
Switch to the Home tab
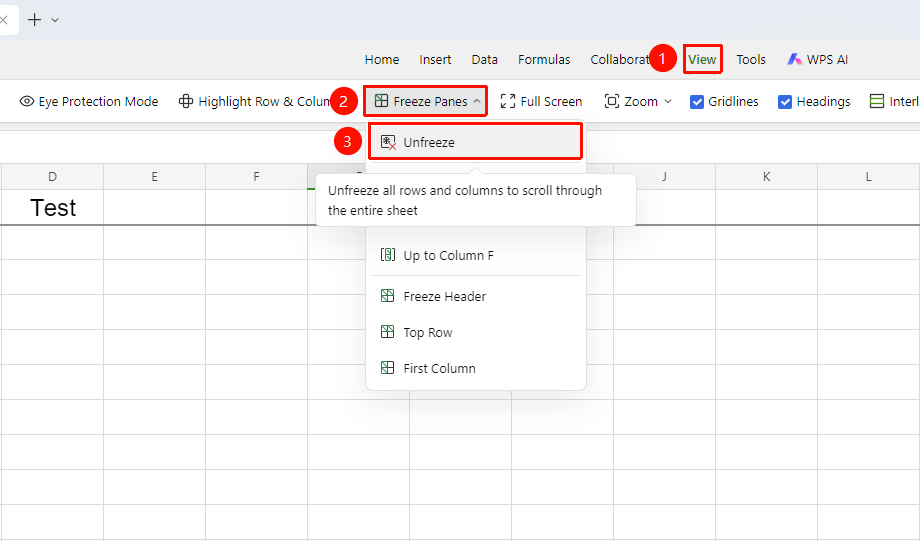(381, 59)
